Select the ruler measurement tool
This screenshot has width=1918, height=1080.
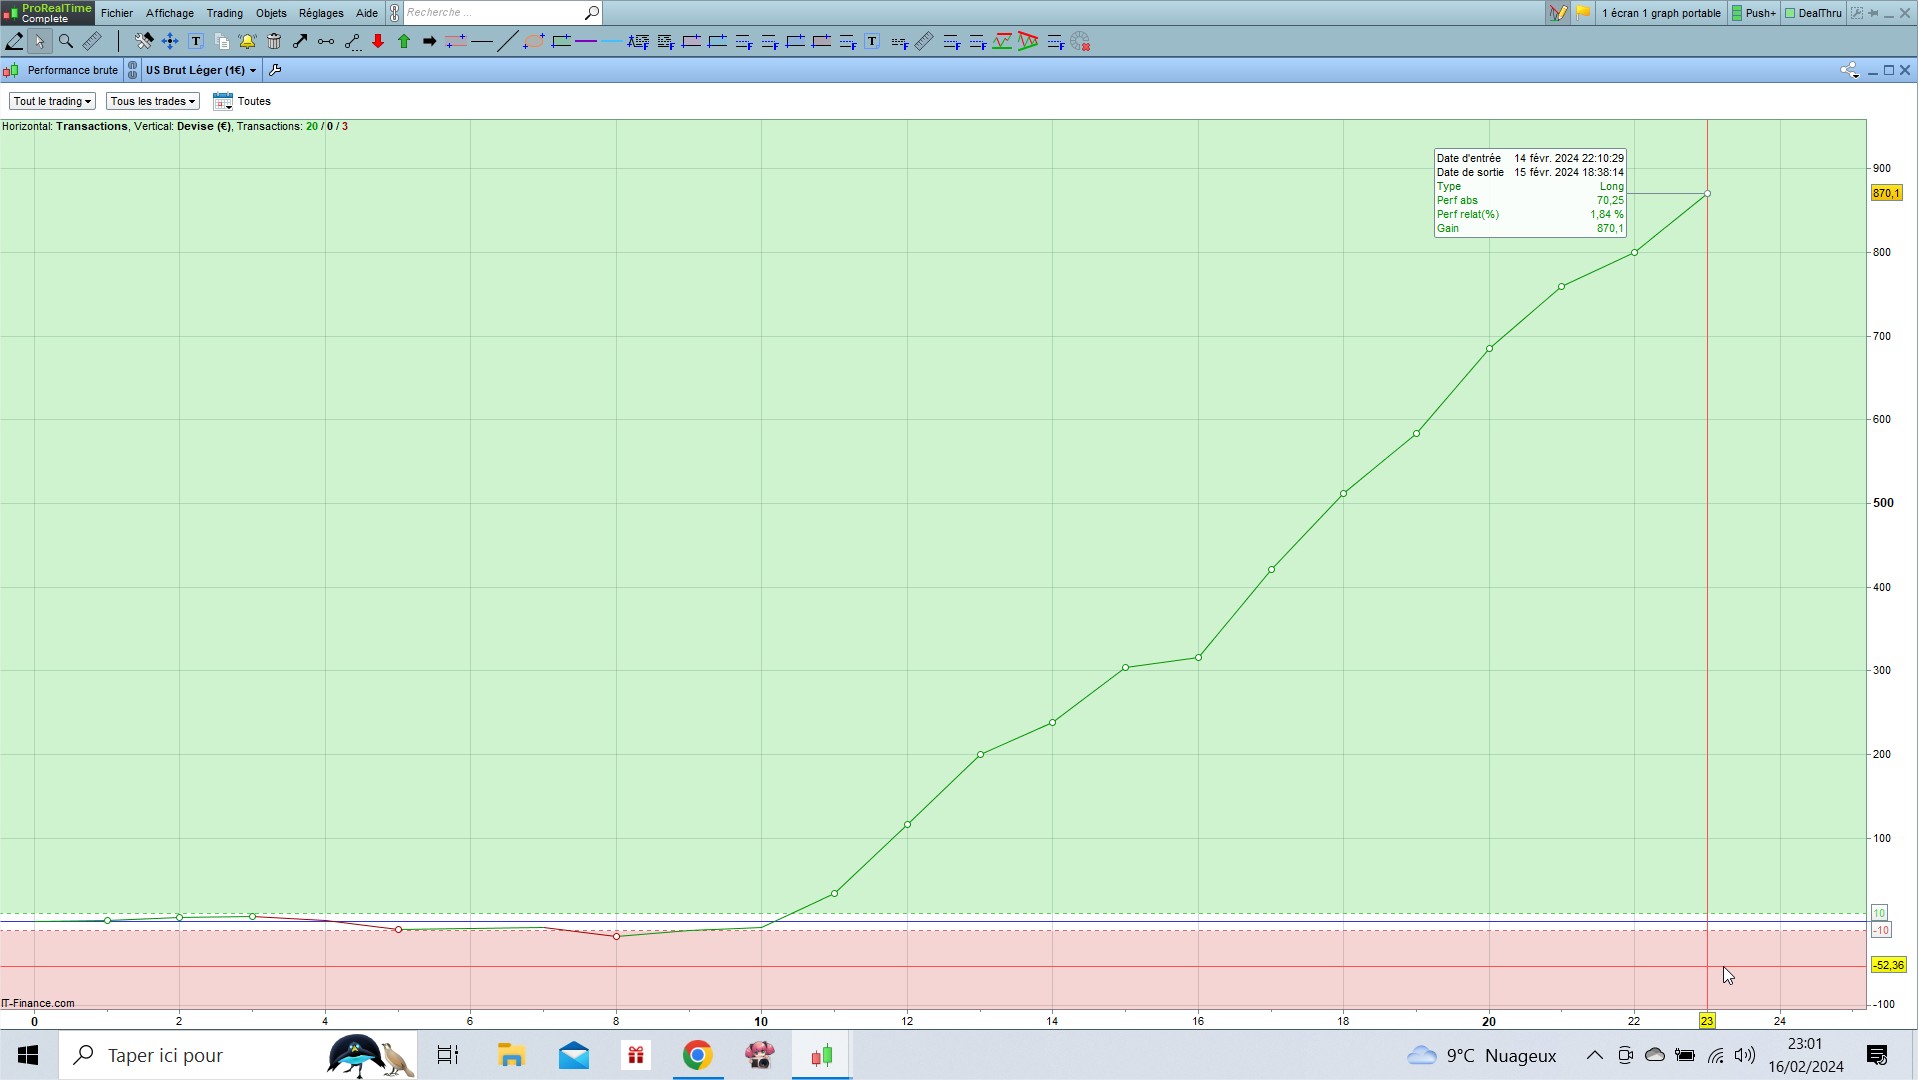tap(92, 41)
